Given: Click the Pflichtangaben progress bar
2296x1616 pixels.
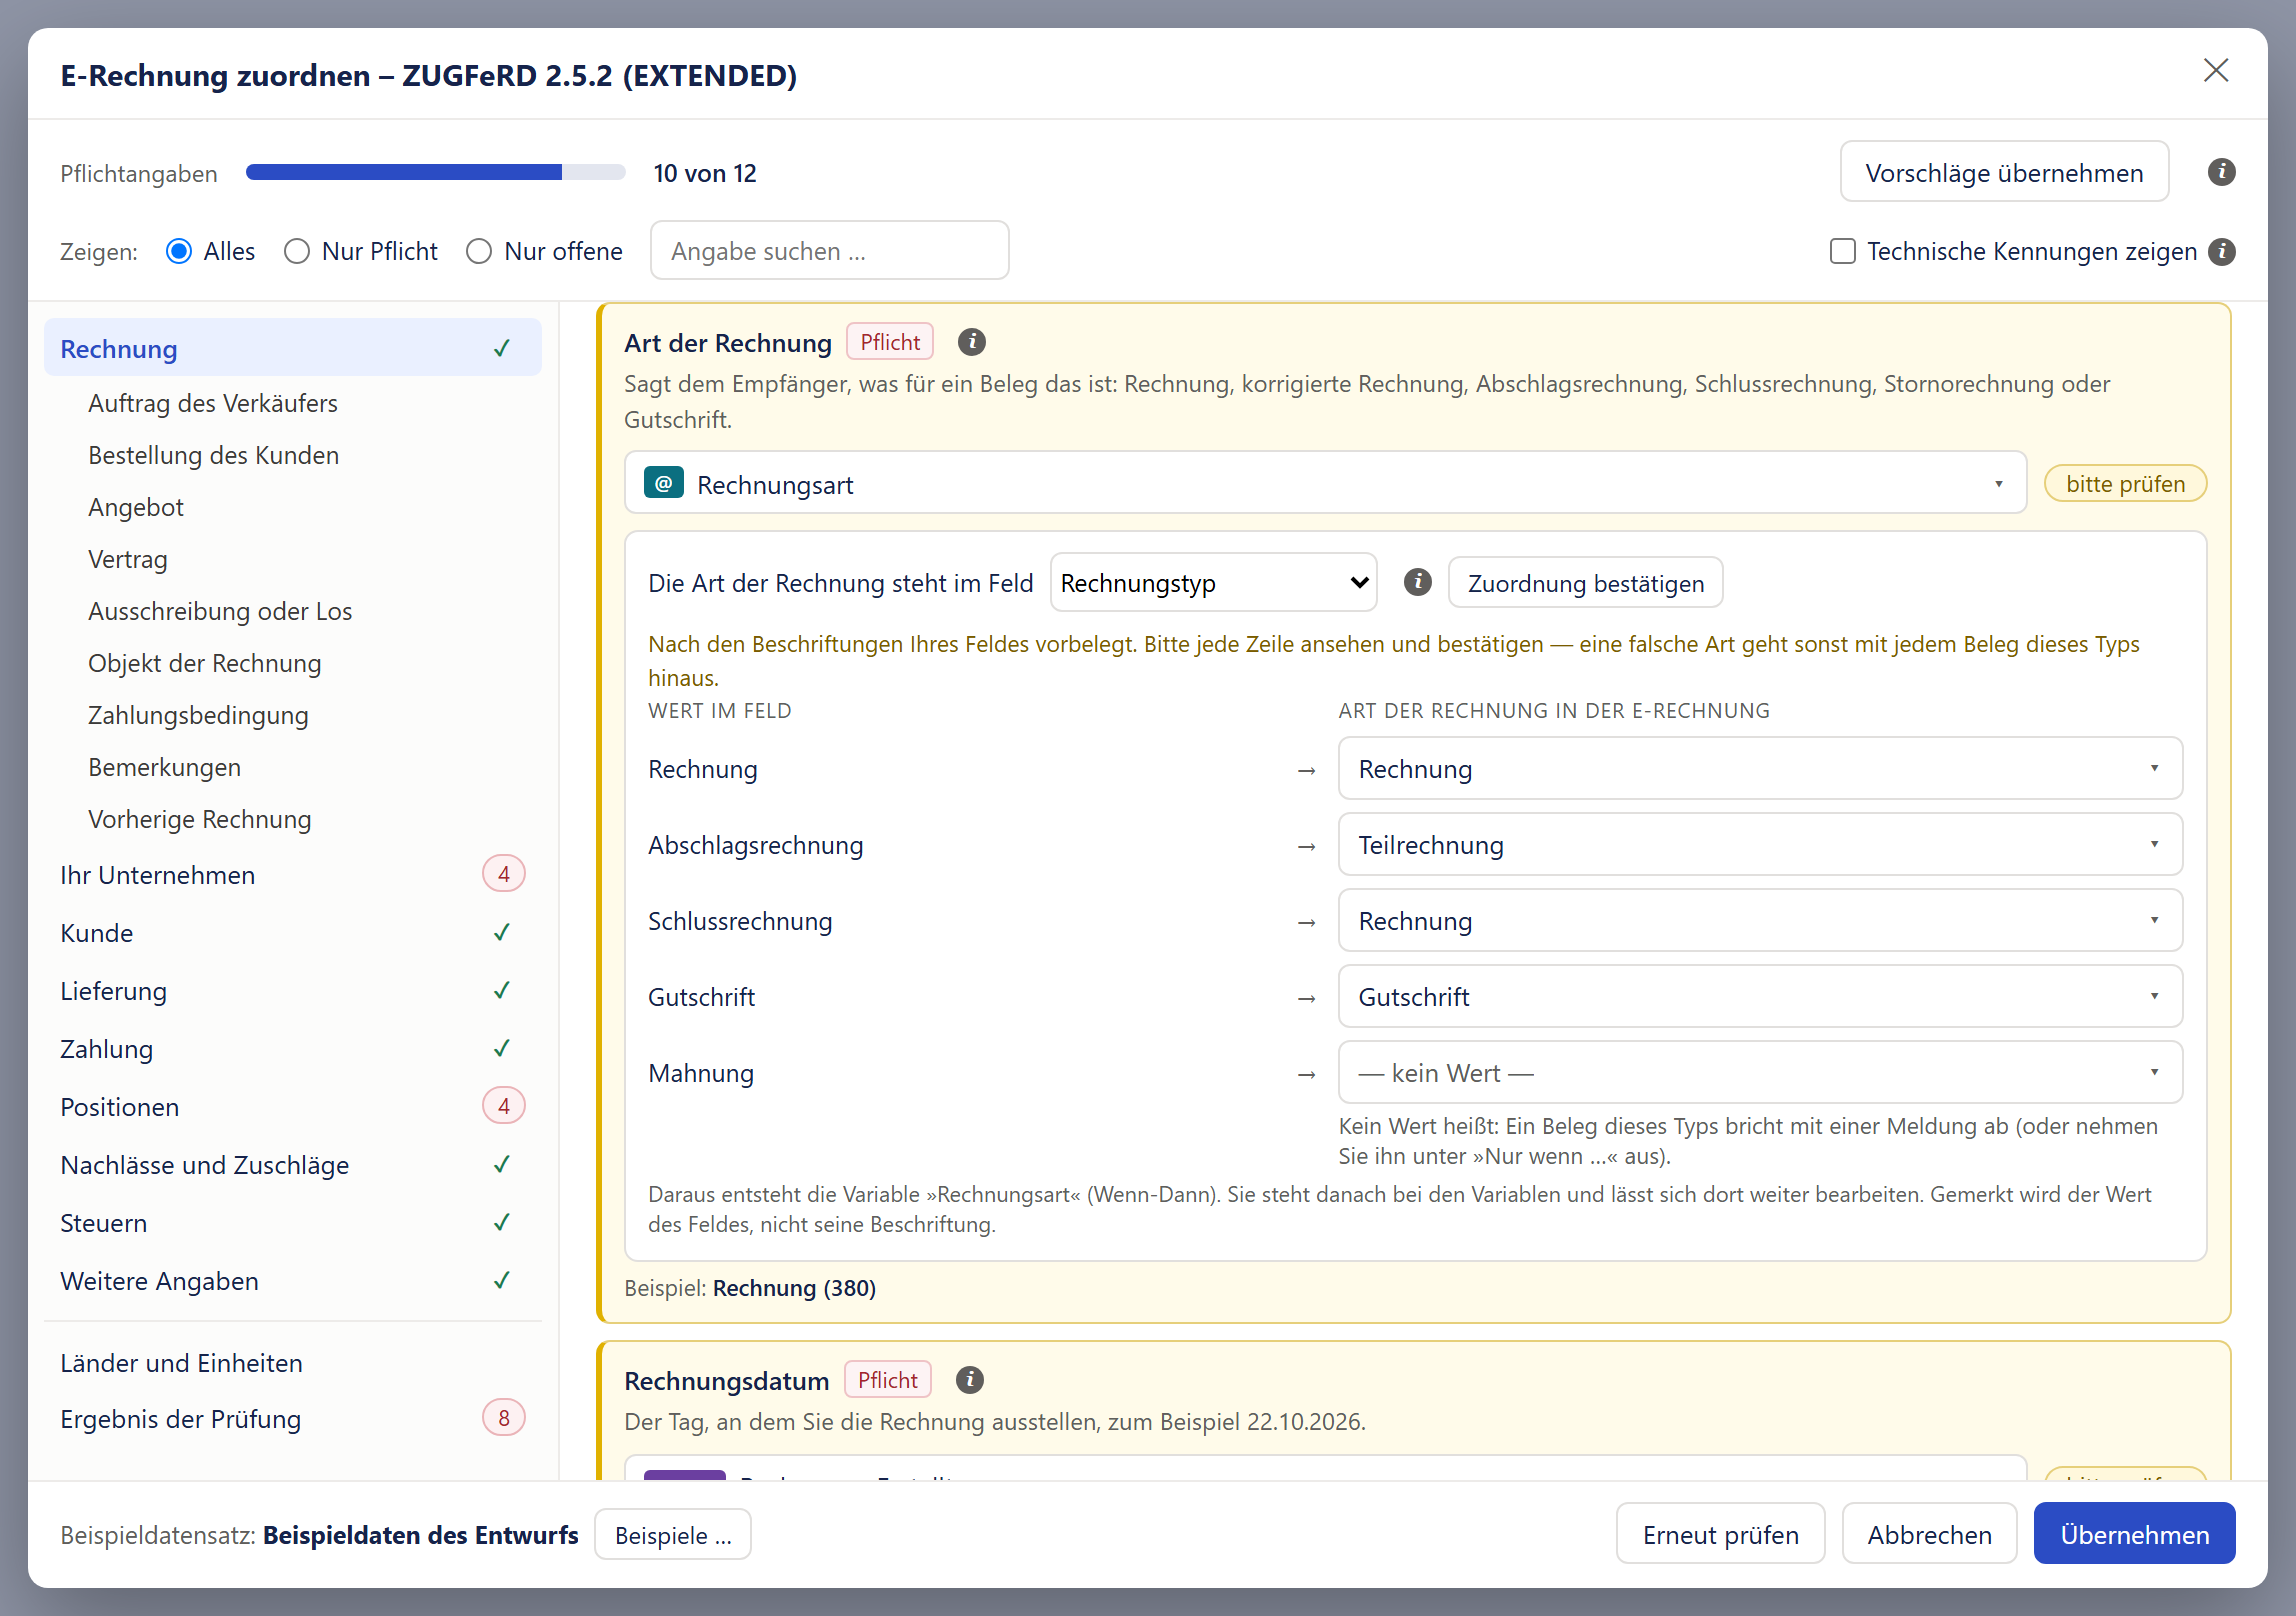Looking at the screenshot, I should tap(435, 173).
